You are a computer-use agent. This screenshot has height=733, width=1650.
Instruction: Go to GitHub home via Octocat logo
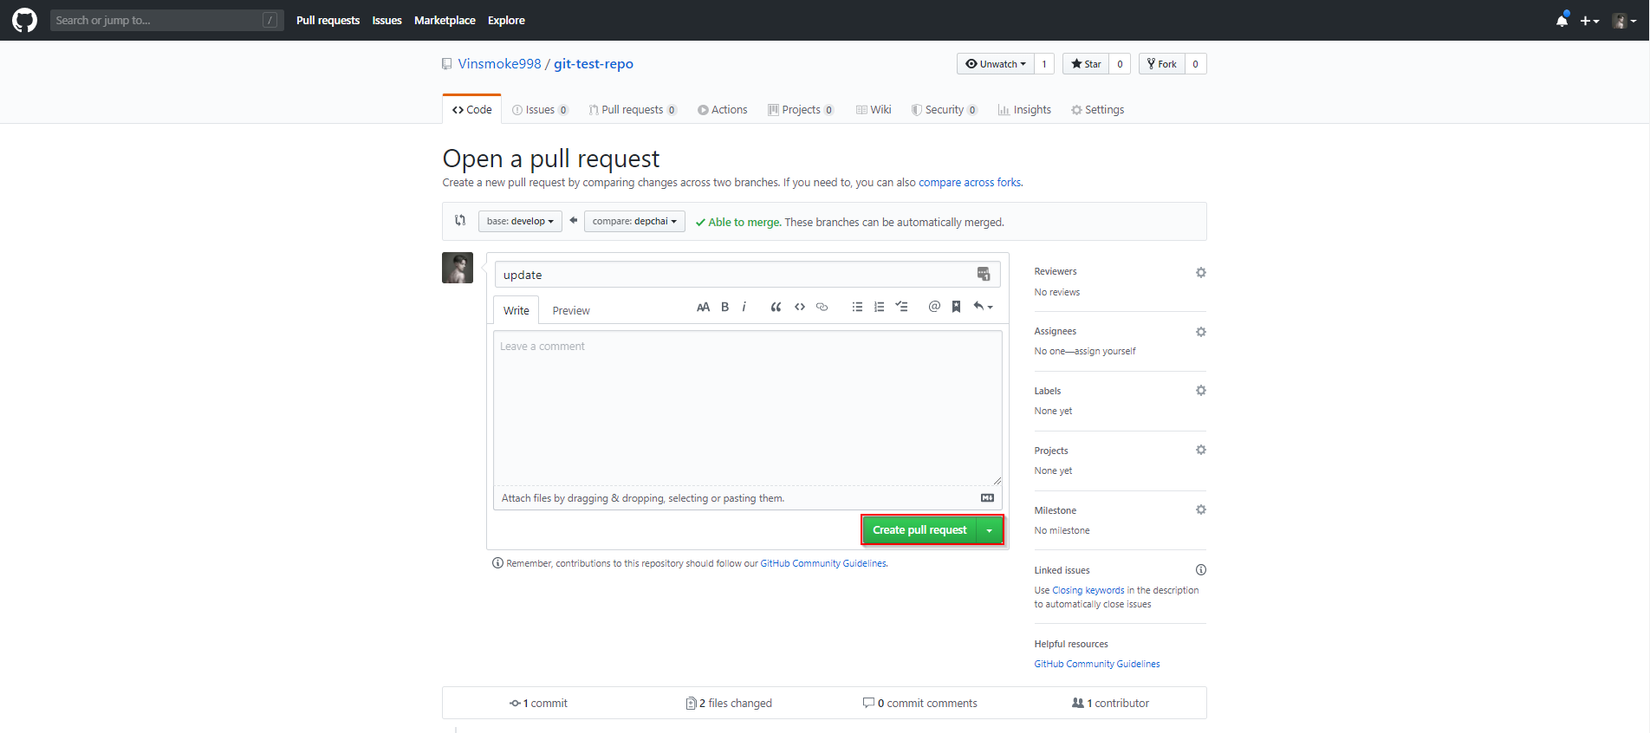click(x=24, y=20)
